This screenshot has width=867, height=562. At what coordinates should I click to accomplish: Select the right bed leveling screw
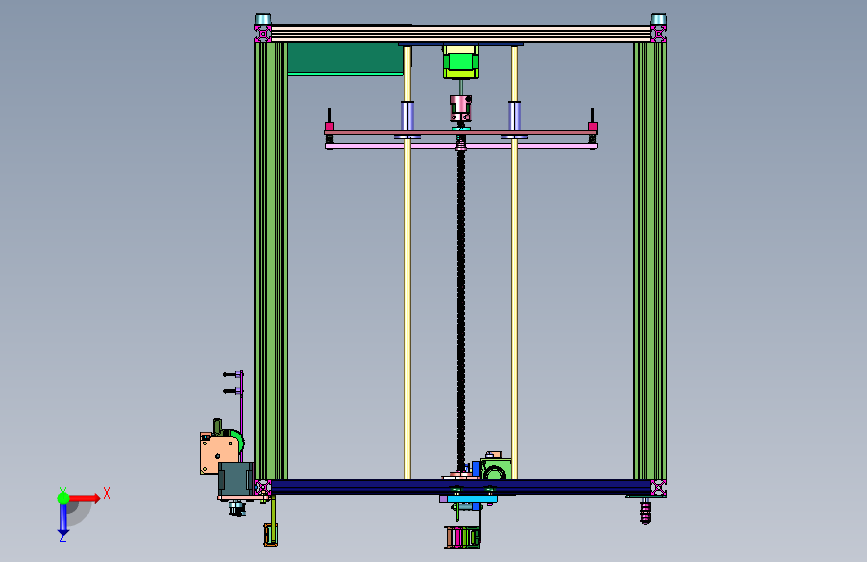(x=593, y=121)
